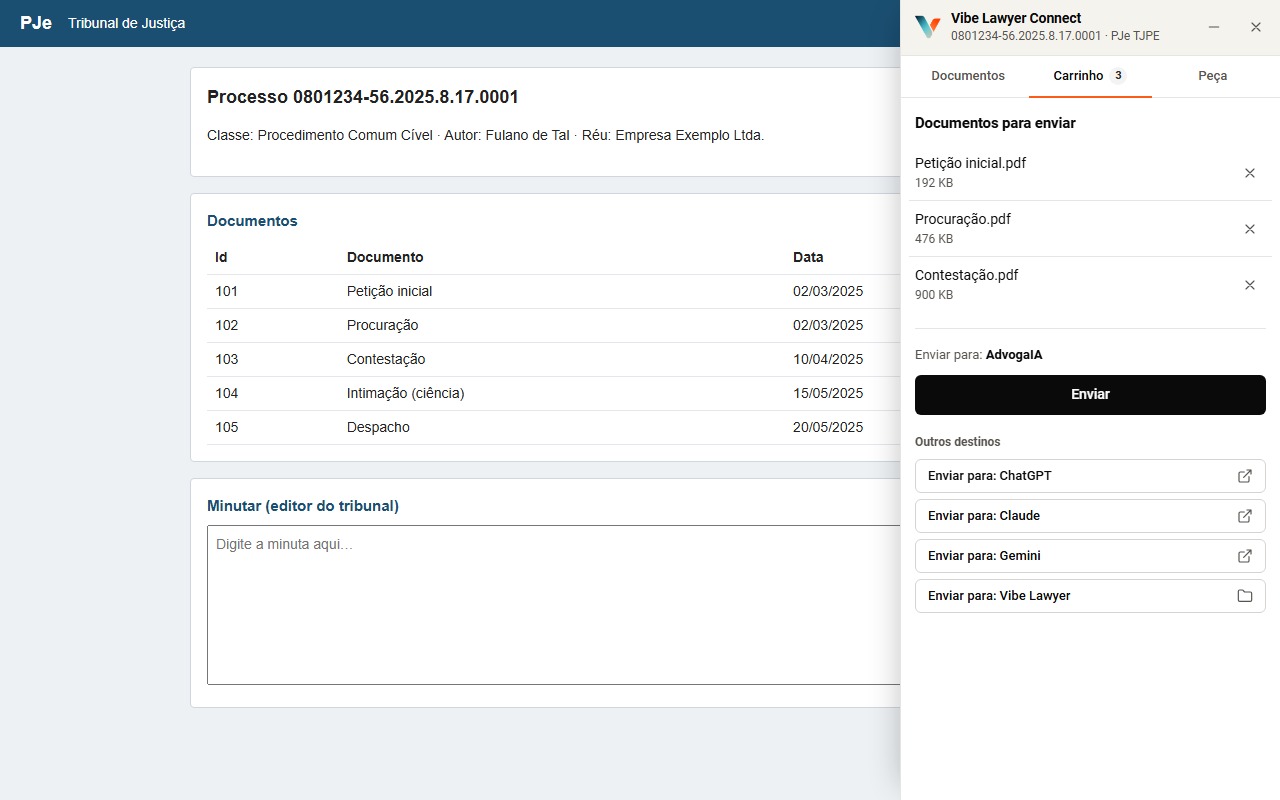Screen dimensions: 1280x800
Task: Remove Procuração.pdf from the cart
Action: pos(1249,229)
